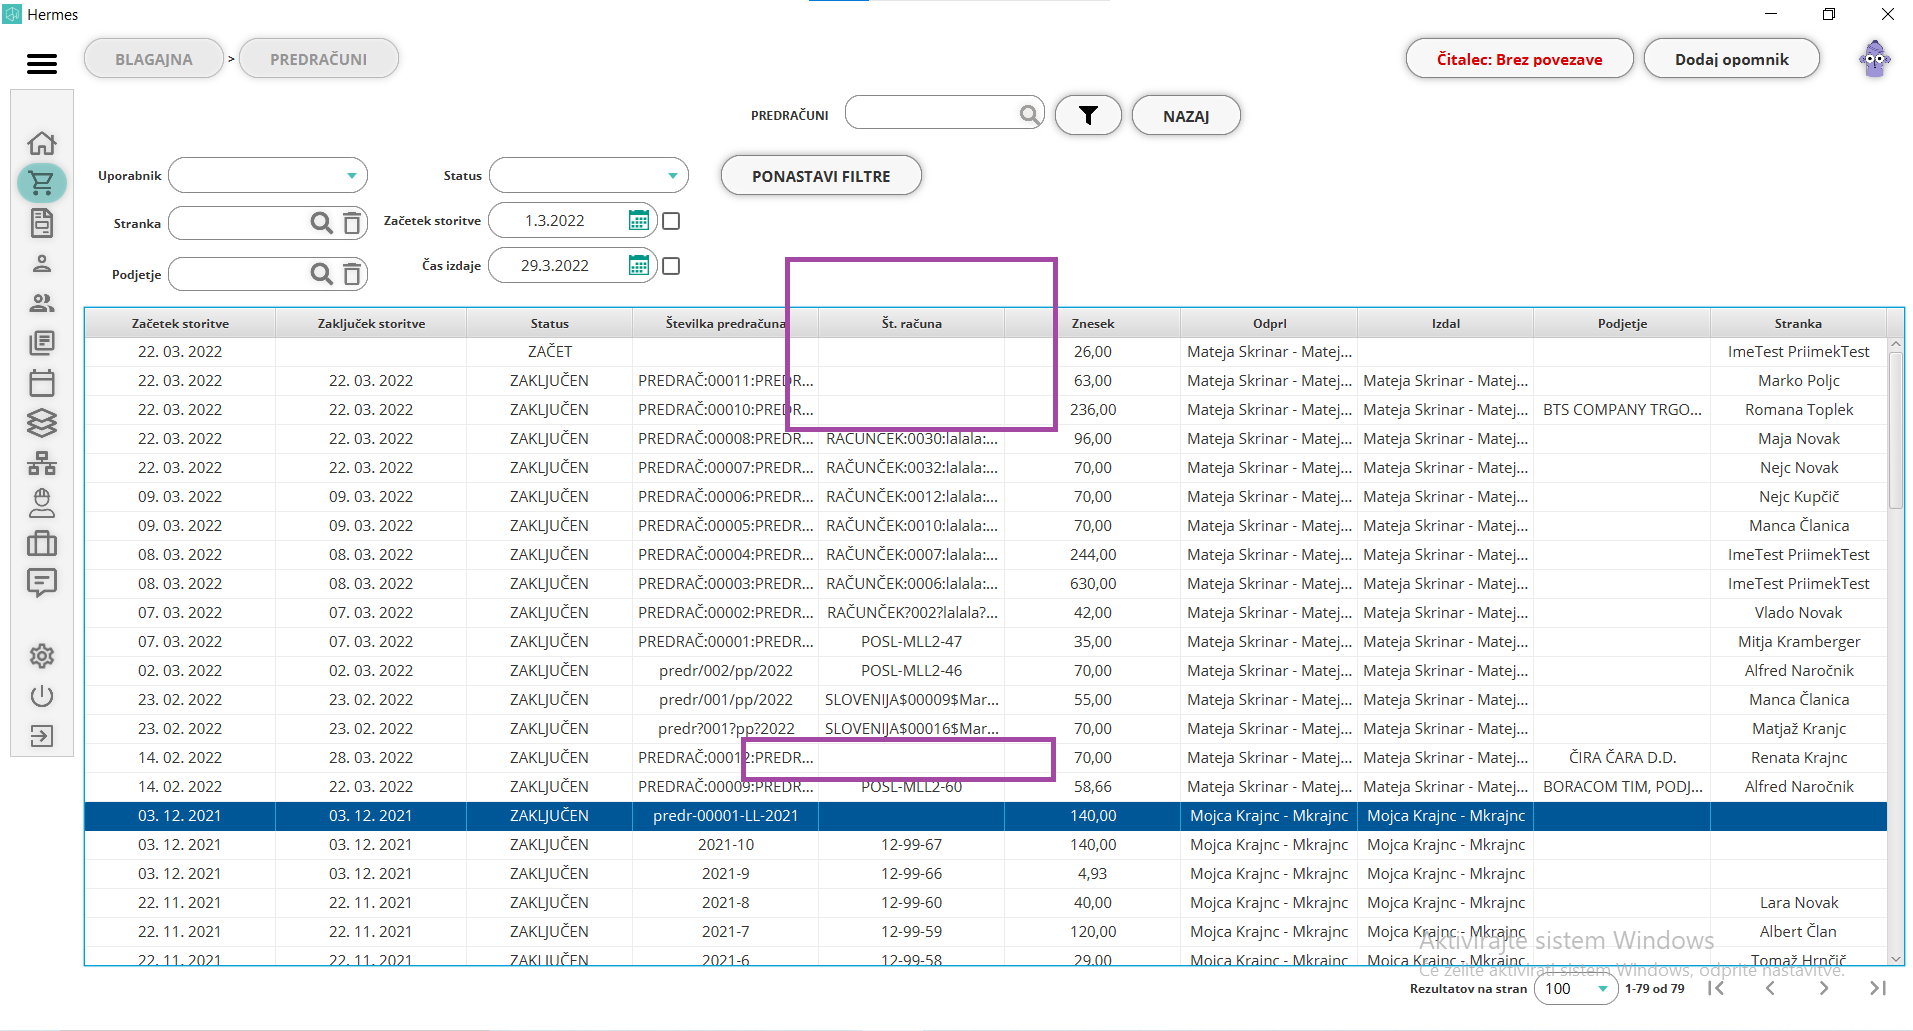Select row with customer Lara Novak
Screen dimensions: 1913x1031
coord(986,903)
